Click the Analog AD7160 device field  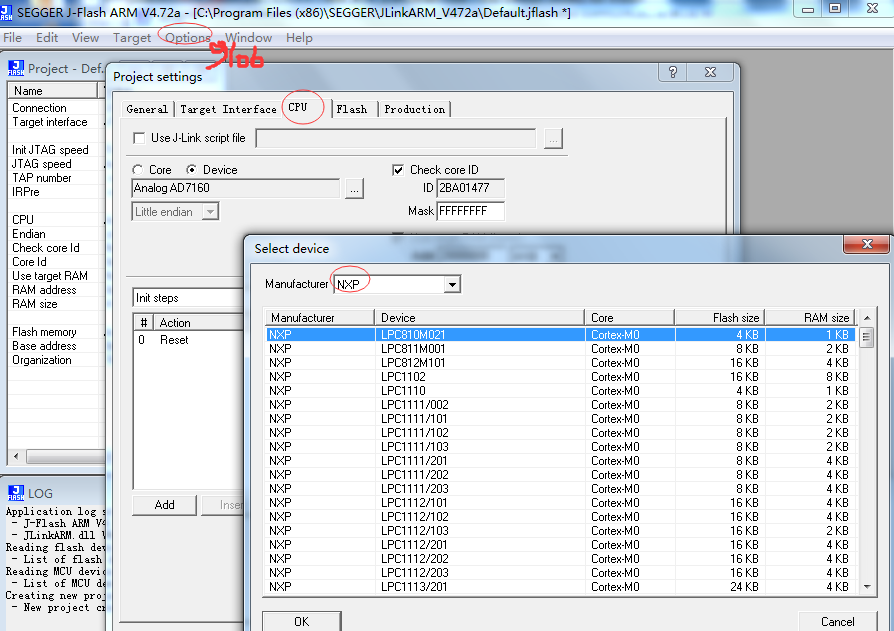235,188
